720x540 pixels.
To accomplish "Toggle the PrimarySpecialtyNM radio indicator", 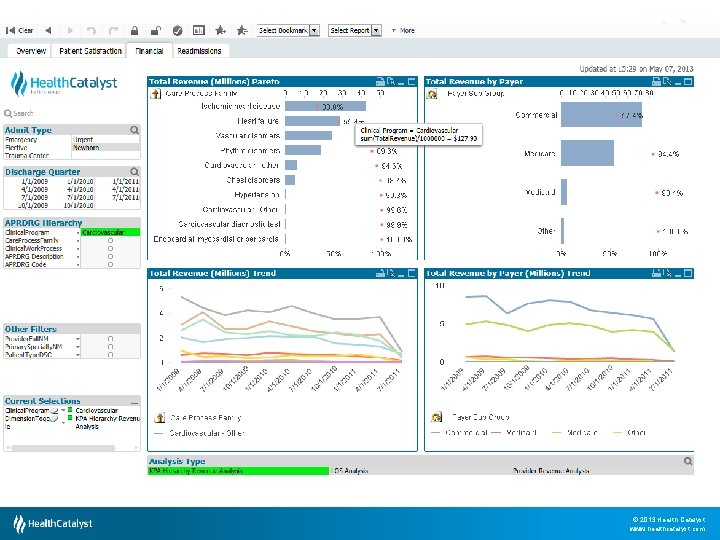I will 110,347.
